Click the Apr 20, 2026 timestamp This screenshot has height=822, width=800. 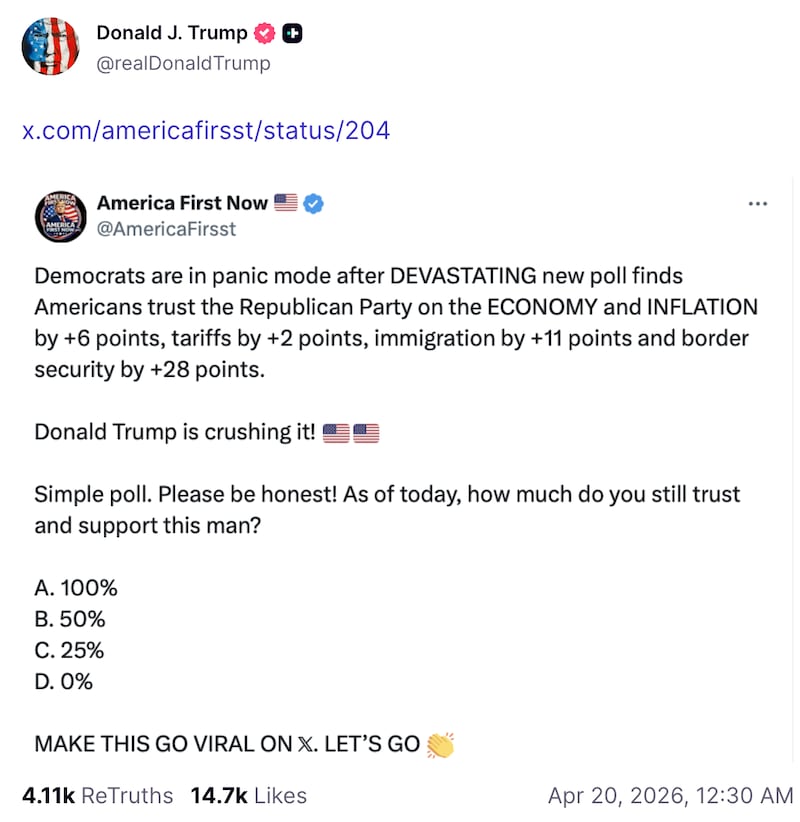pos(672,796)
